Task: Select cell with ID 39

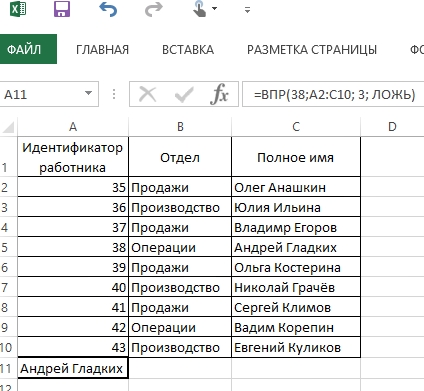Action: click(73, 267)
